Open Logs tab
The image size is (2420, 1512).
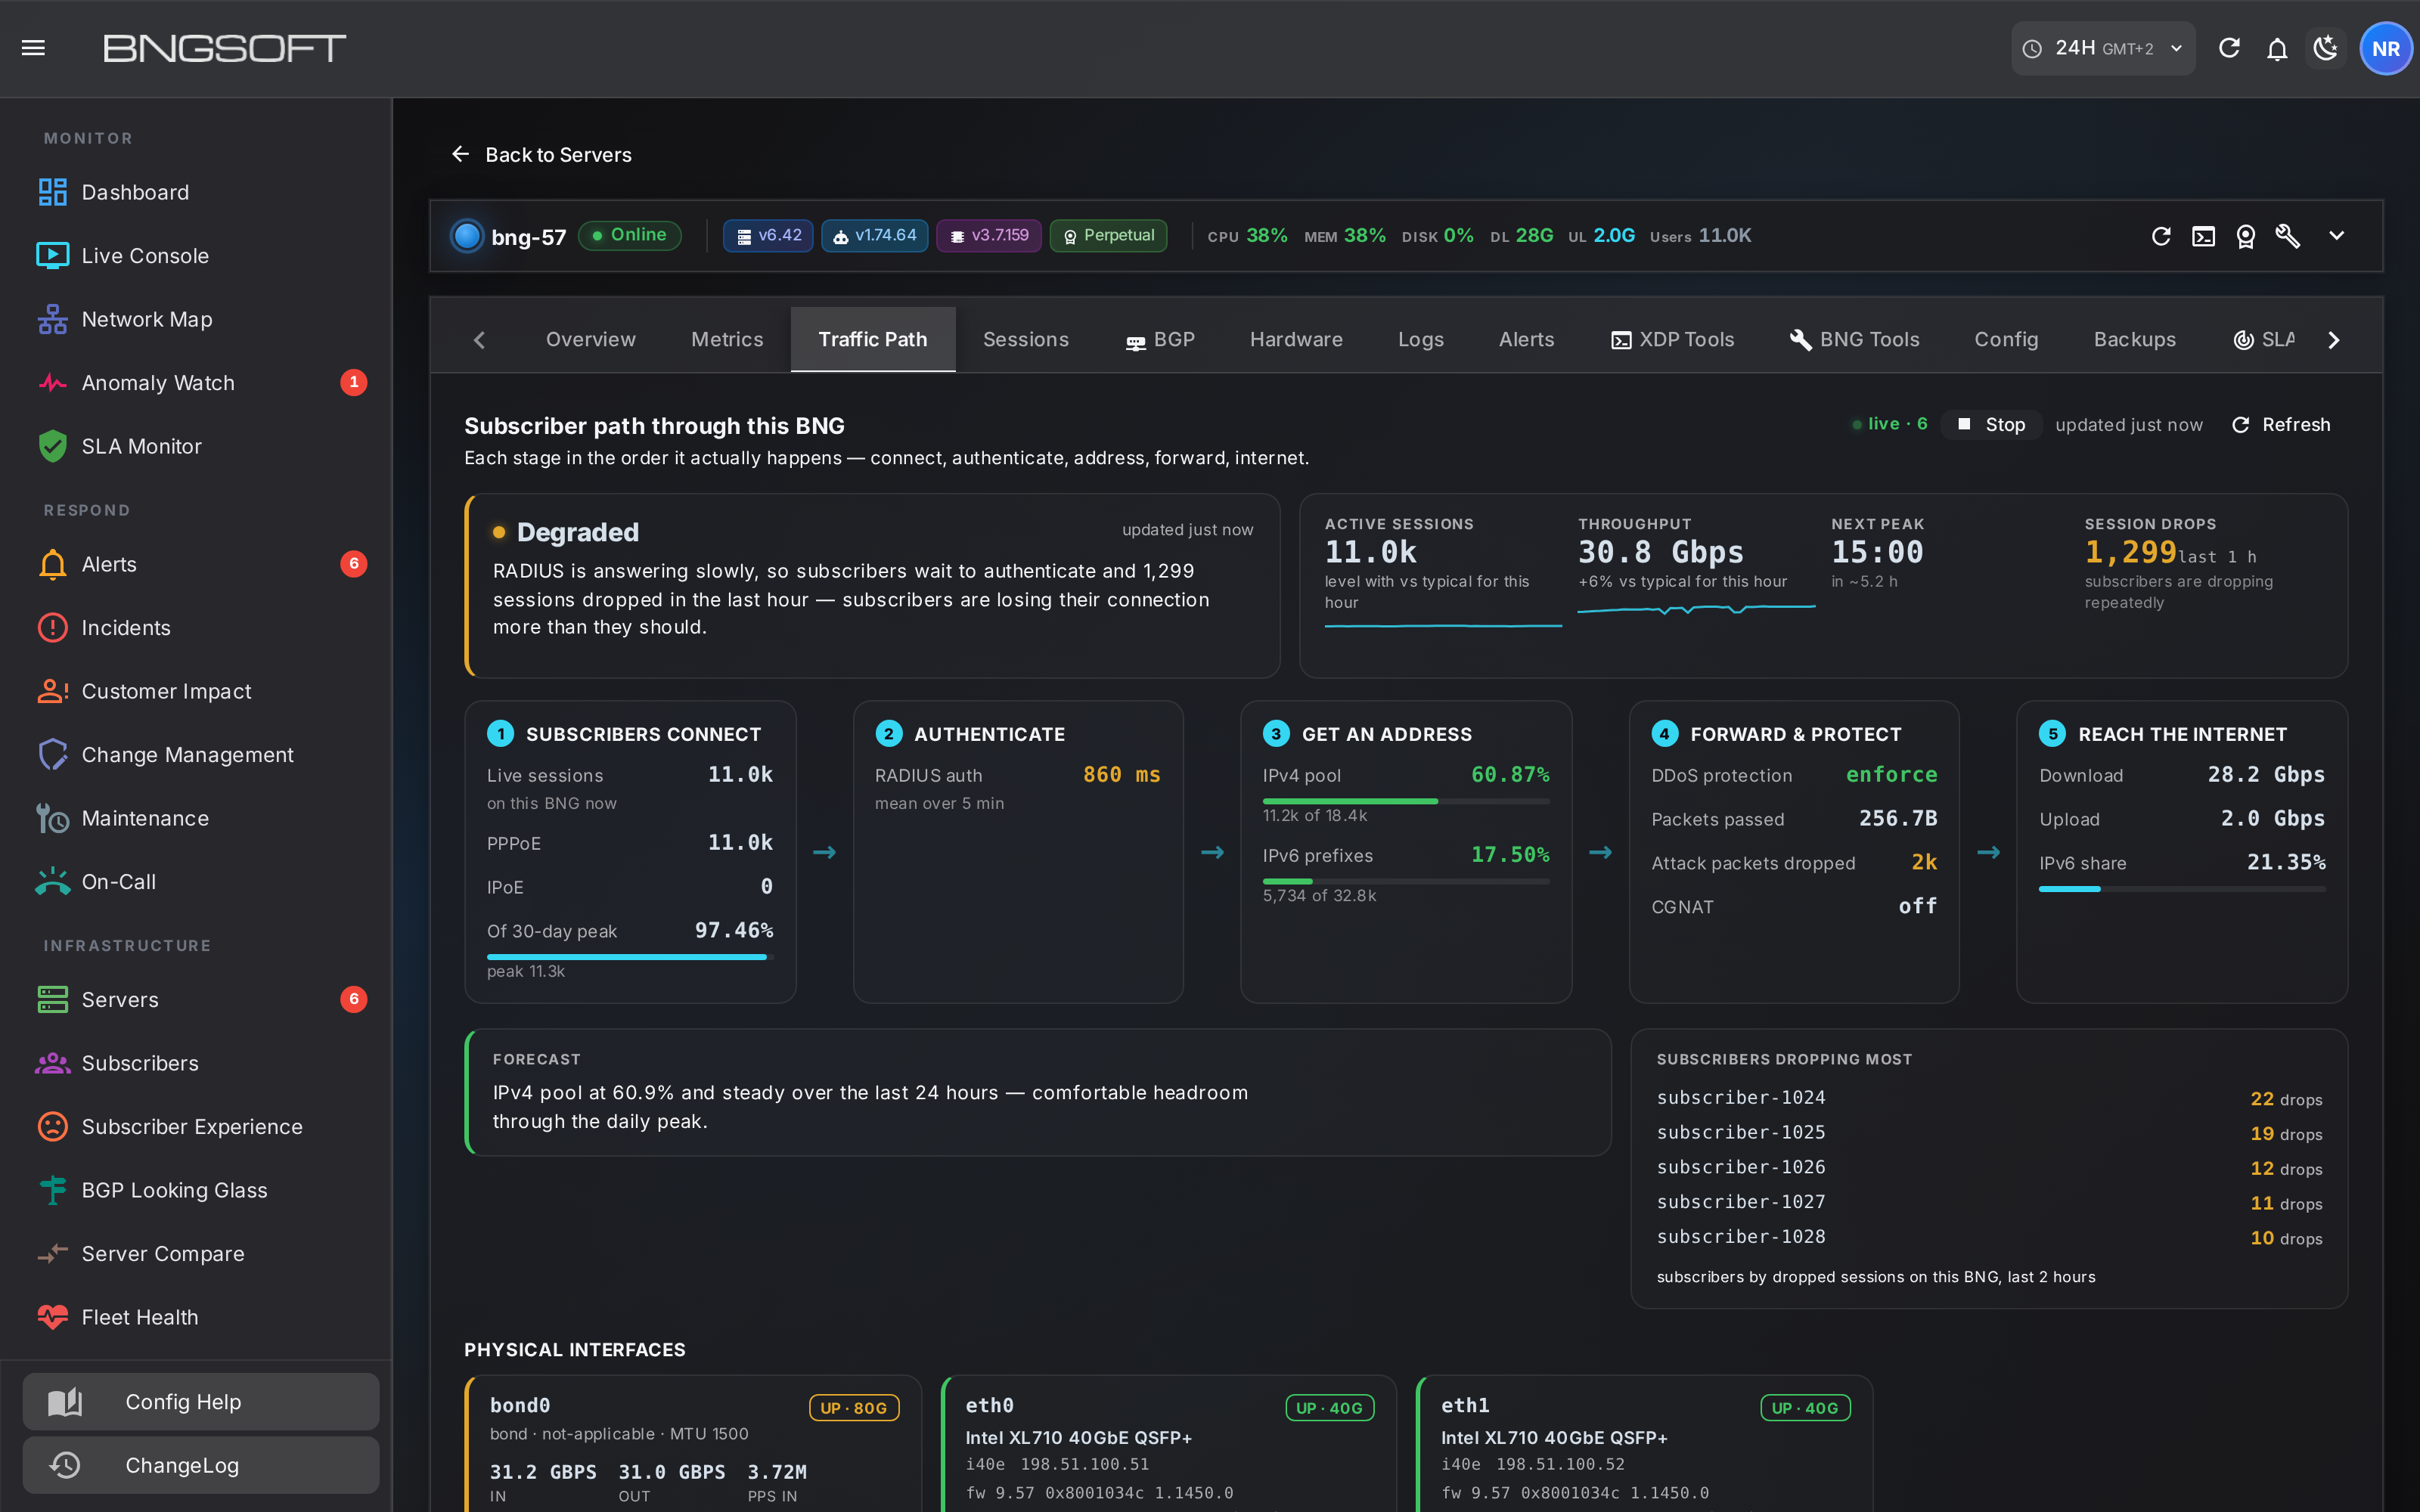click(1421, 340)
